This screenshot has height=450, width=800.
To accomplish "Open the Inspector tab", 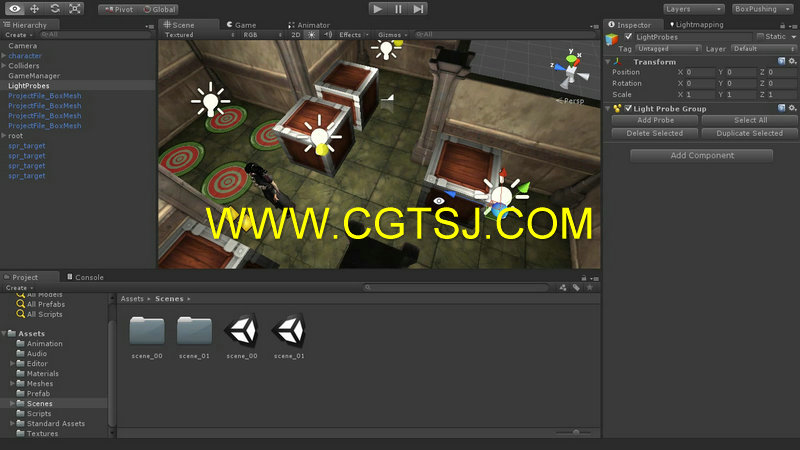I will tap(634, 24).
